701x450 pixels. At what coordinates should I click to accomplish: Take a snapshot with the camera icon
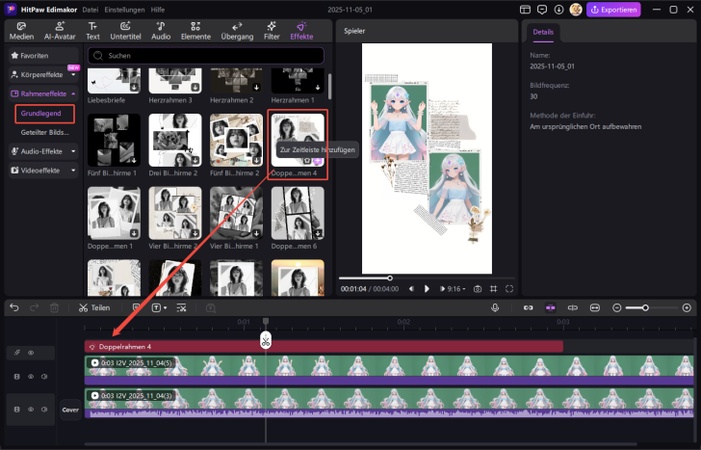click(x=478, y=288)
